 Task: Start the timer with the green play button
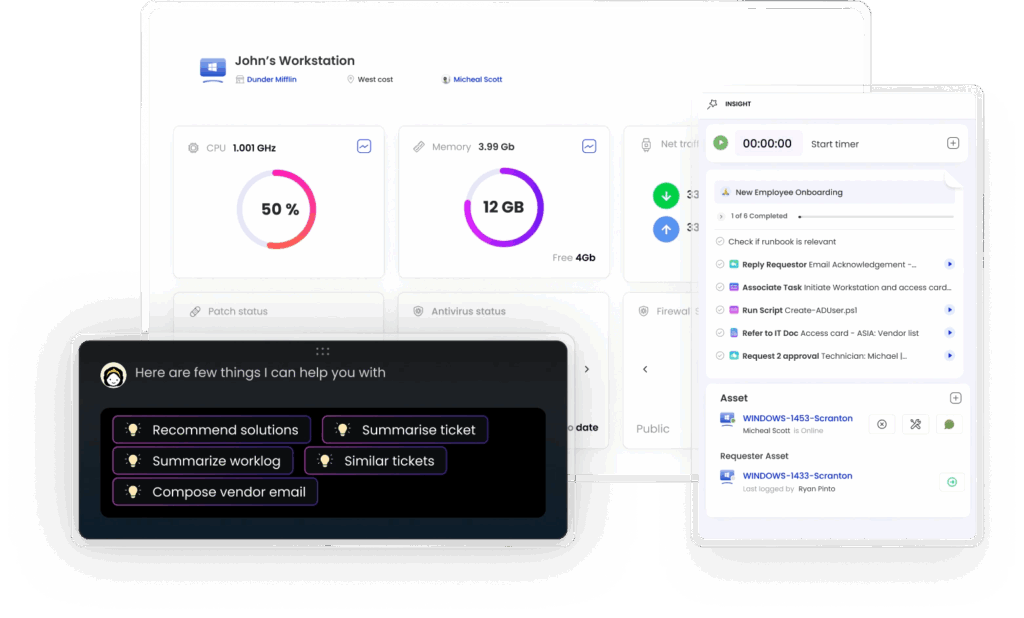(x=720, y=143)
